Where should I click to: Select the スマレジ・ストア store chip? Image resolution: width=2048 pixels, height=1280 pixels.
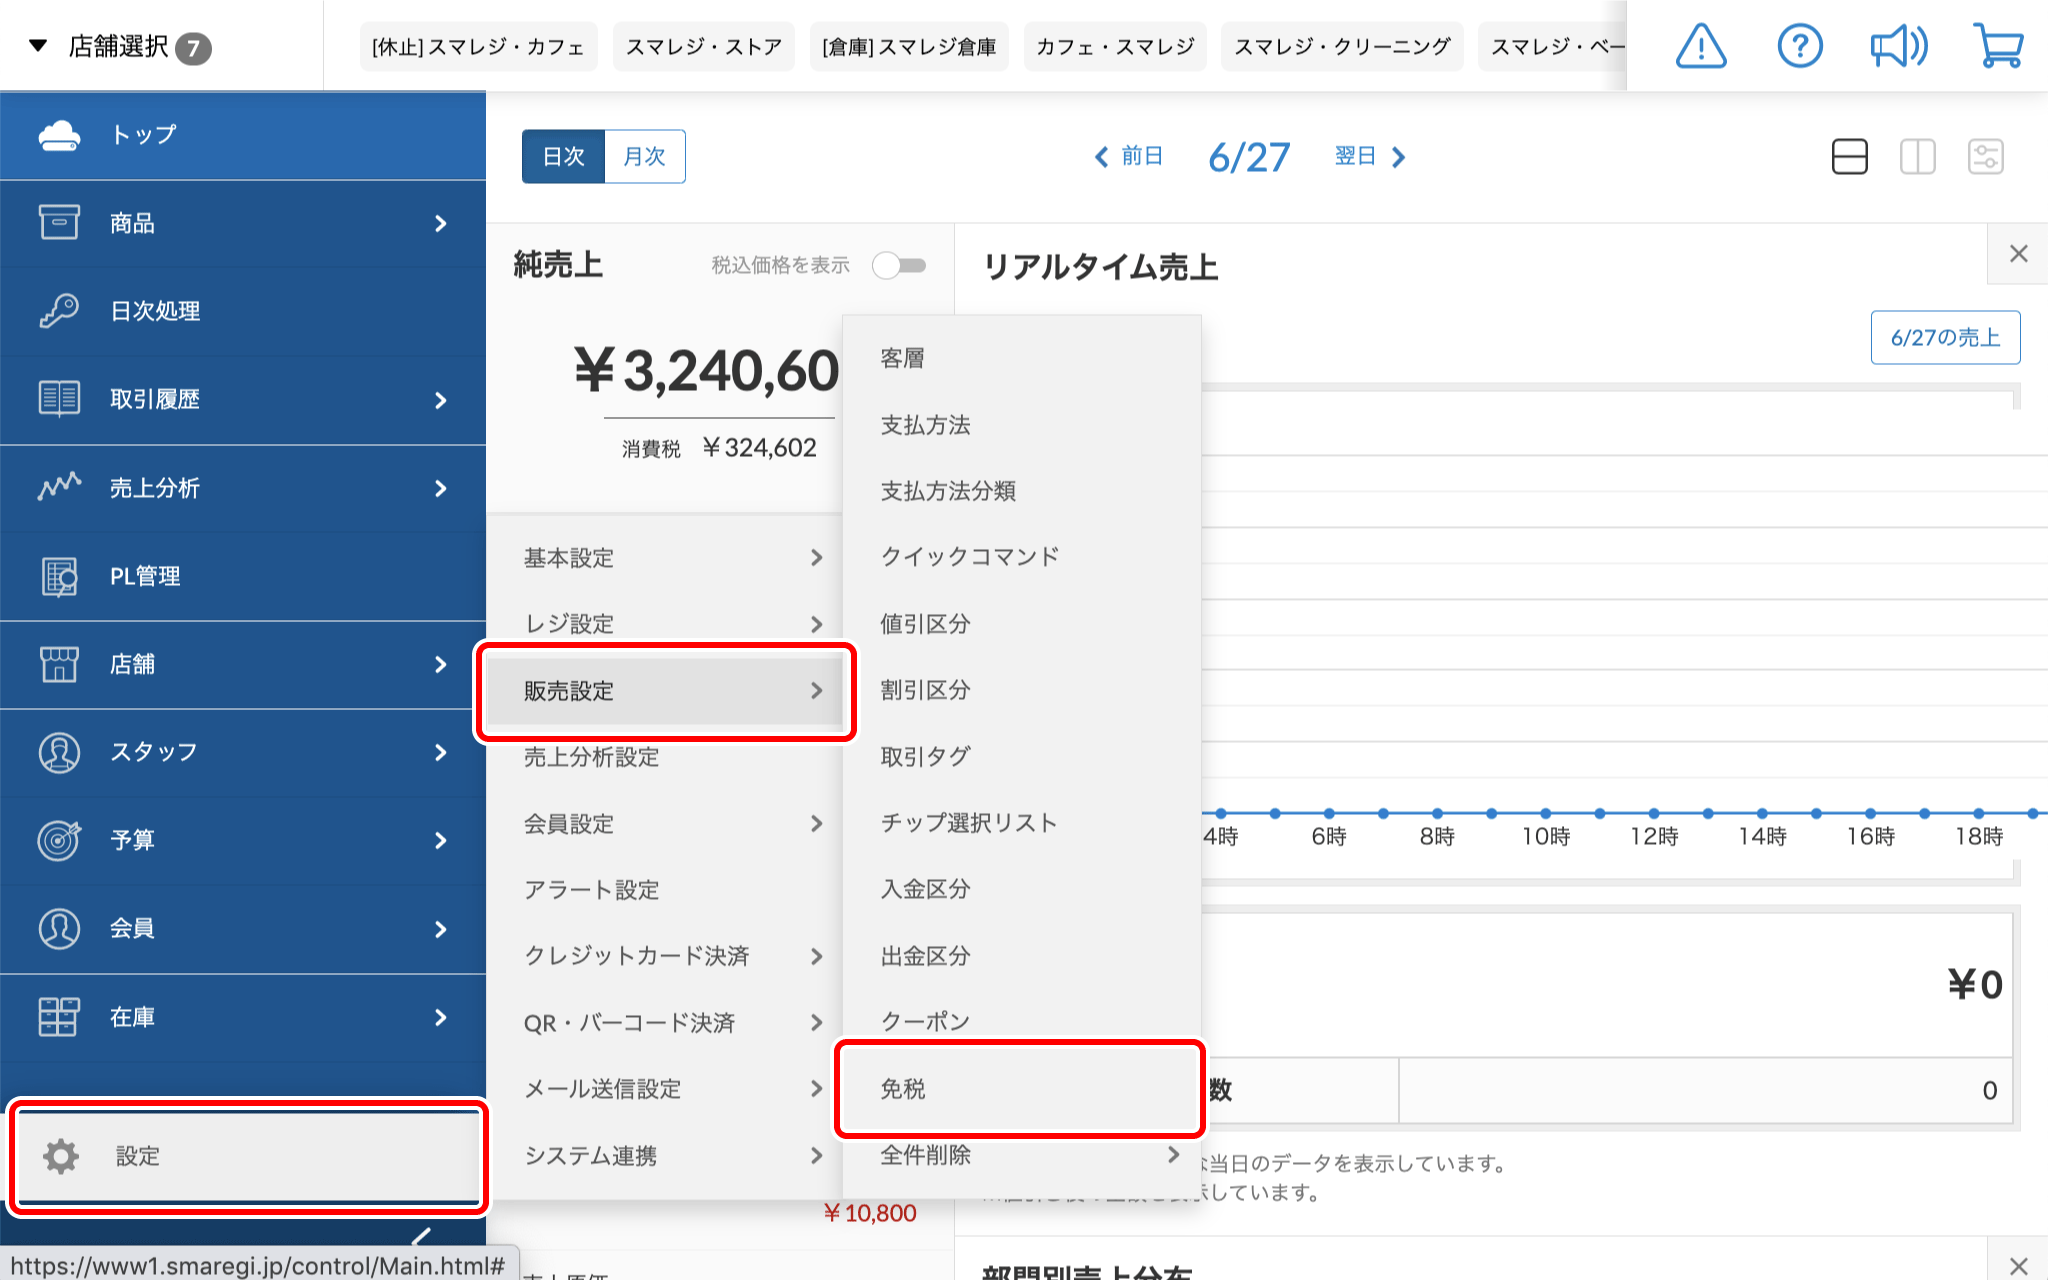pos(703,47)
